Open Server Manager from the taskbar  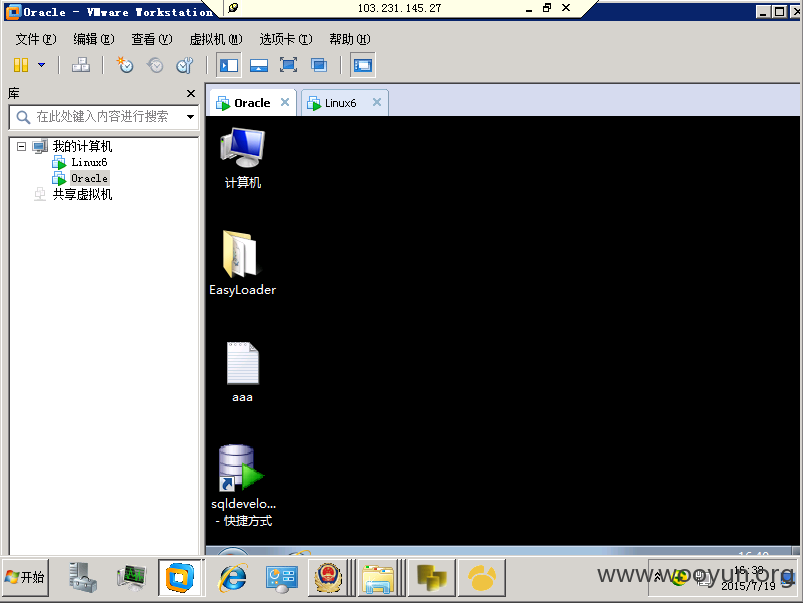coord(82,578)
